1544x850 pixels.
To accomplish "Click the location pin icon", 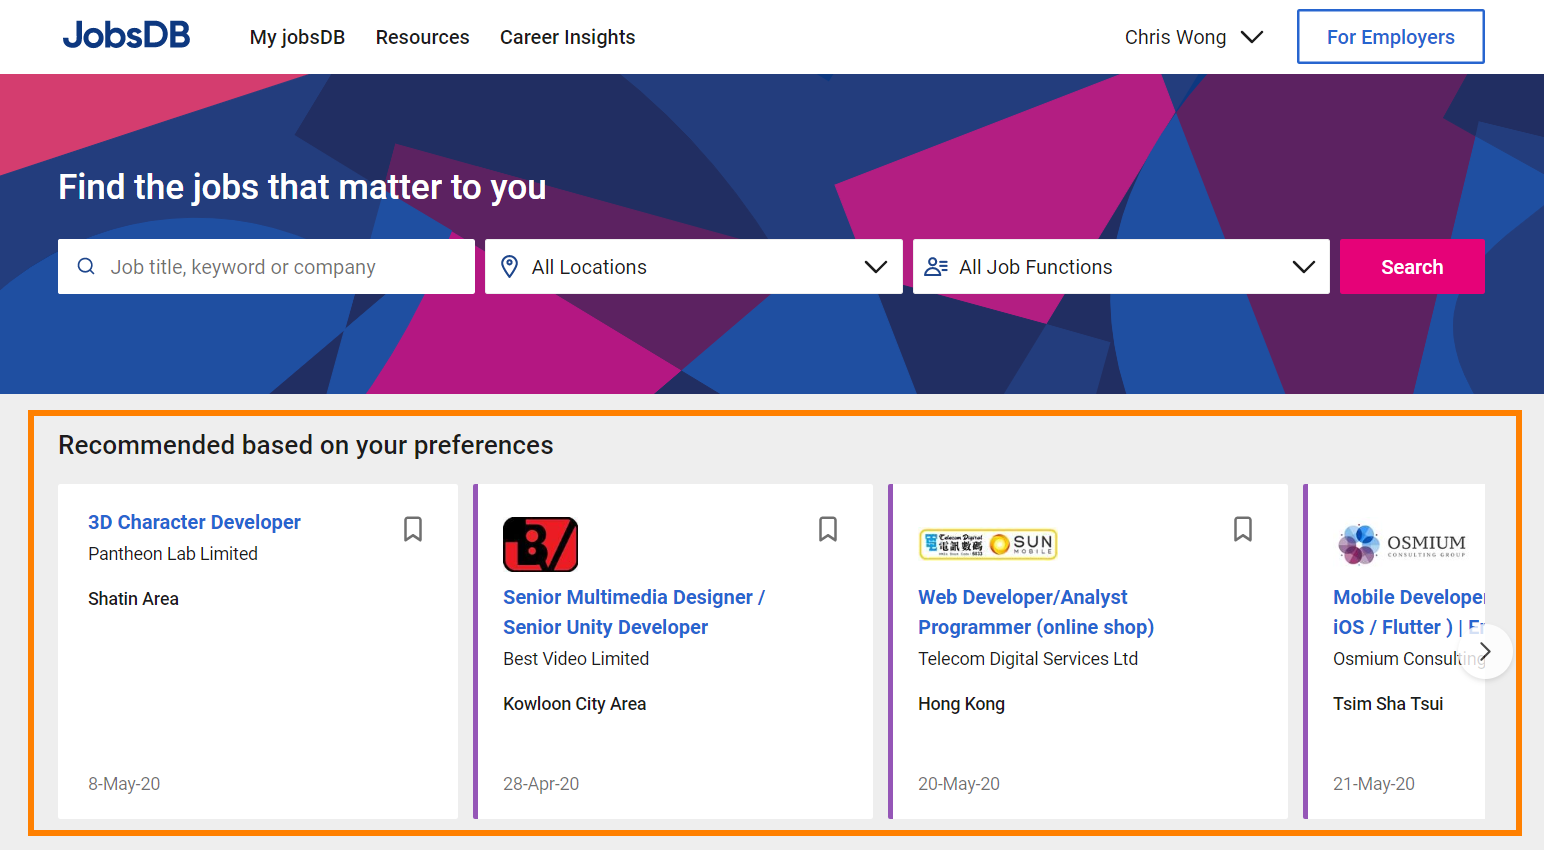I will pyautogui.click(x=510, y=267).
